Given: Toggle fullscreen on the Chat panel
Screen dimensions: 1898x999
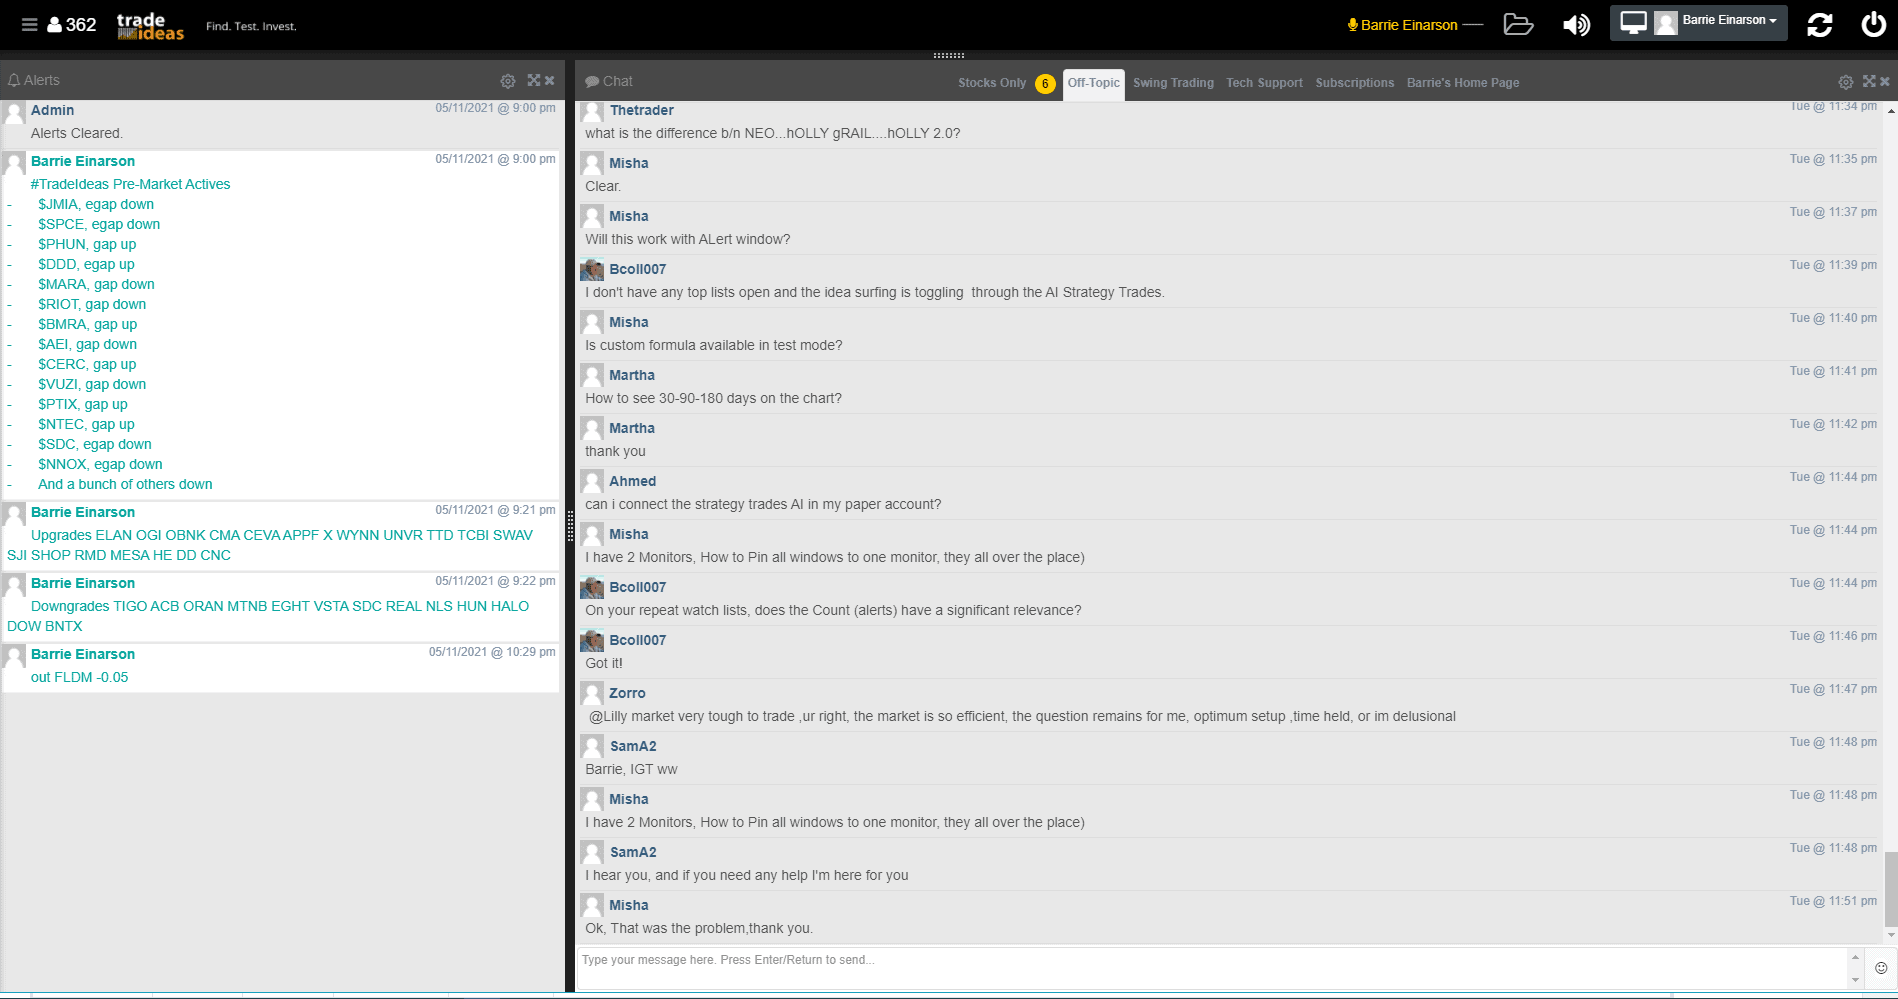Looking at the screenshot, I should click(x=1869, y=81).
